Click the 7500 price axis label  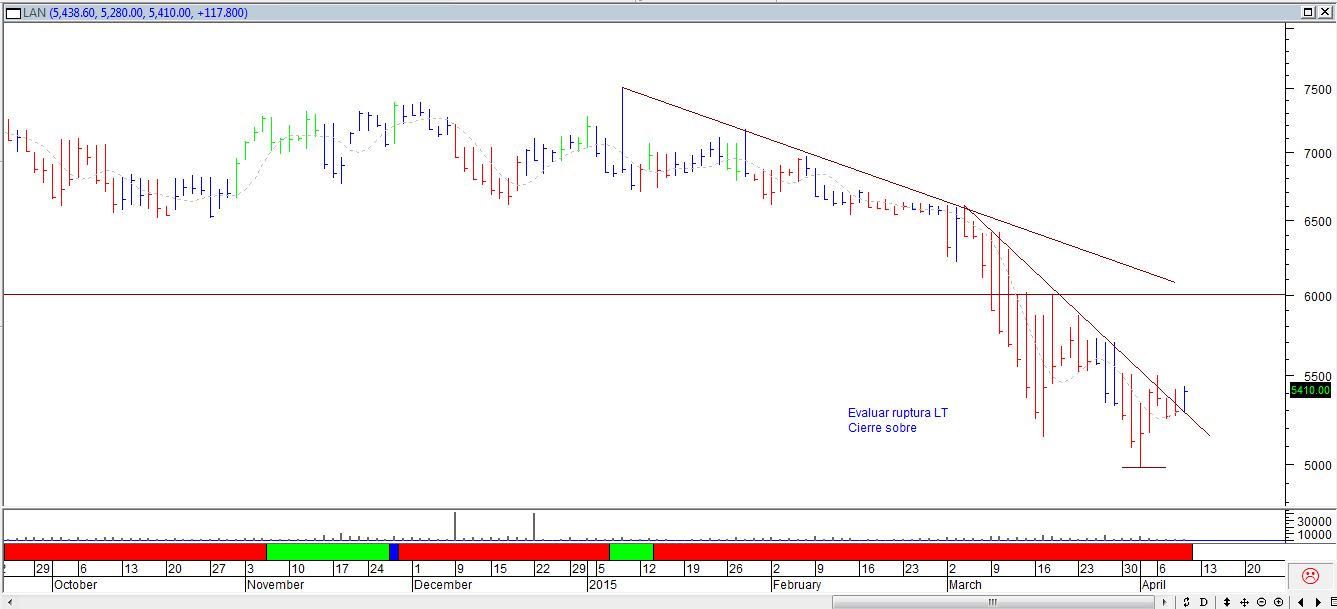(1315, 89)
